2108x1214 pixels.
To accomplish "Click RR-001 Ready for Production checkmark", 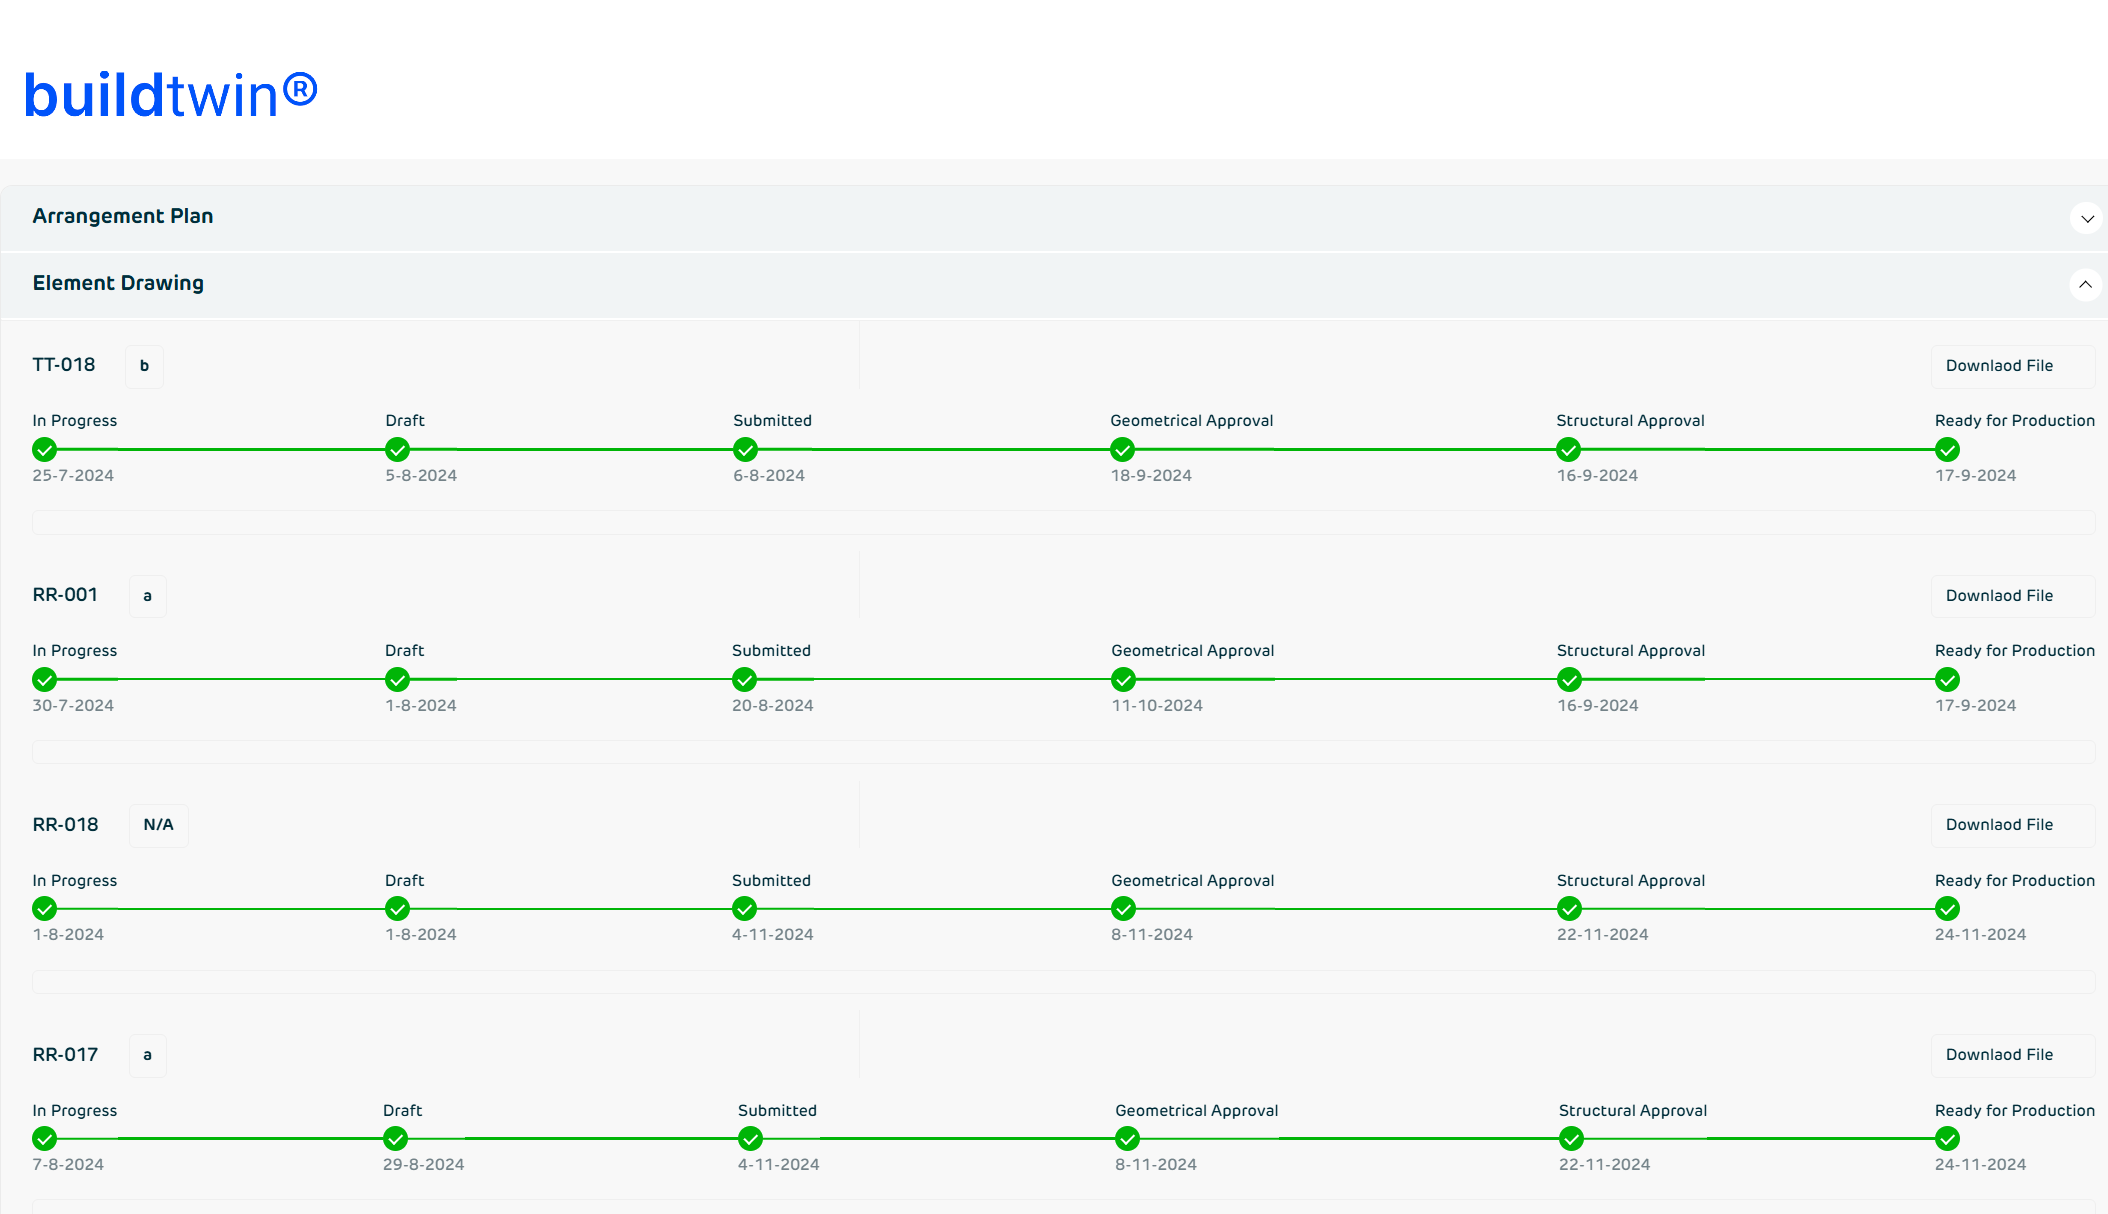I will 1947,680.
